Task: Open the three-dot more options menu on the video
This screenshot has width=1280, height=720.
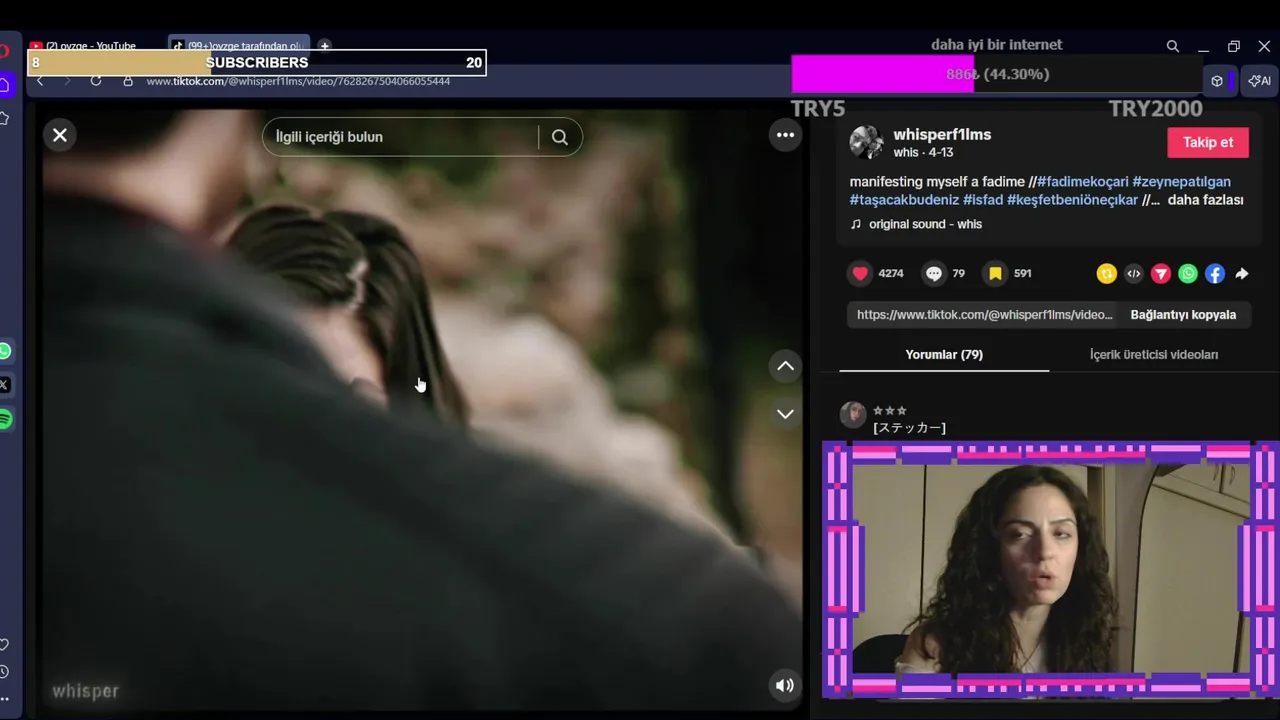Action: (785, 135)
